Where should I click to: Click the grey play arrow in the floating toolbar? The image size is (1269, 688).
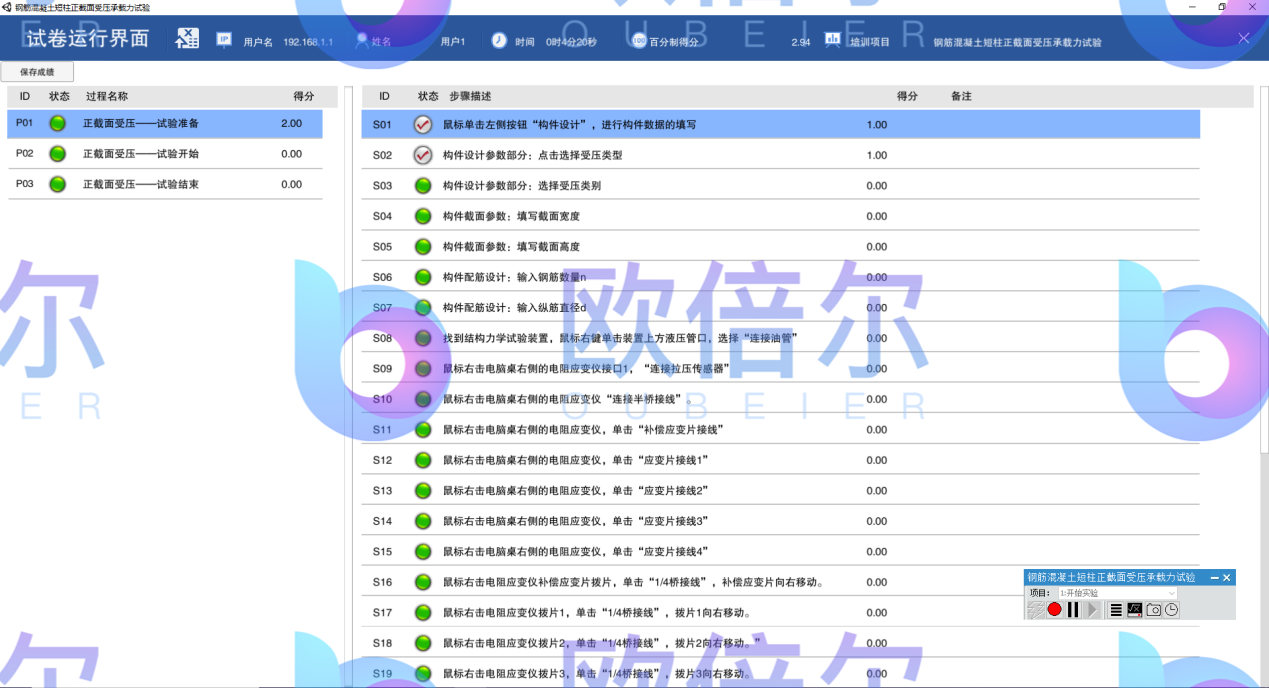1092,609
